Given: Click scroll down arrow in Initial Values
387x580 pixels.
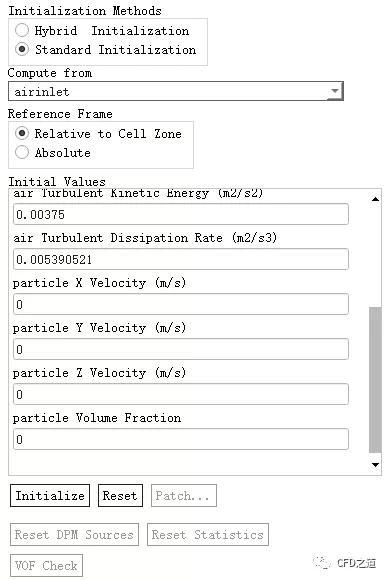Looking at the screenshot, I should click(375, 465).
